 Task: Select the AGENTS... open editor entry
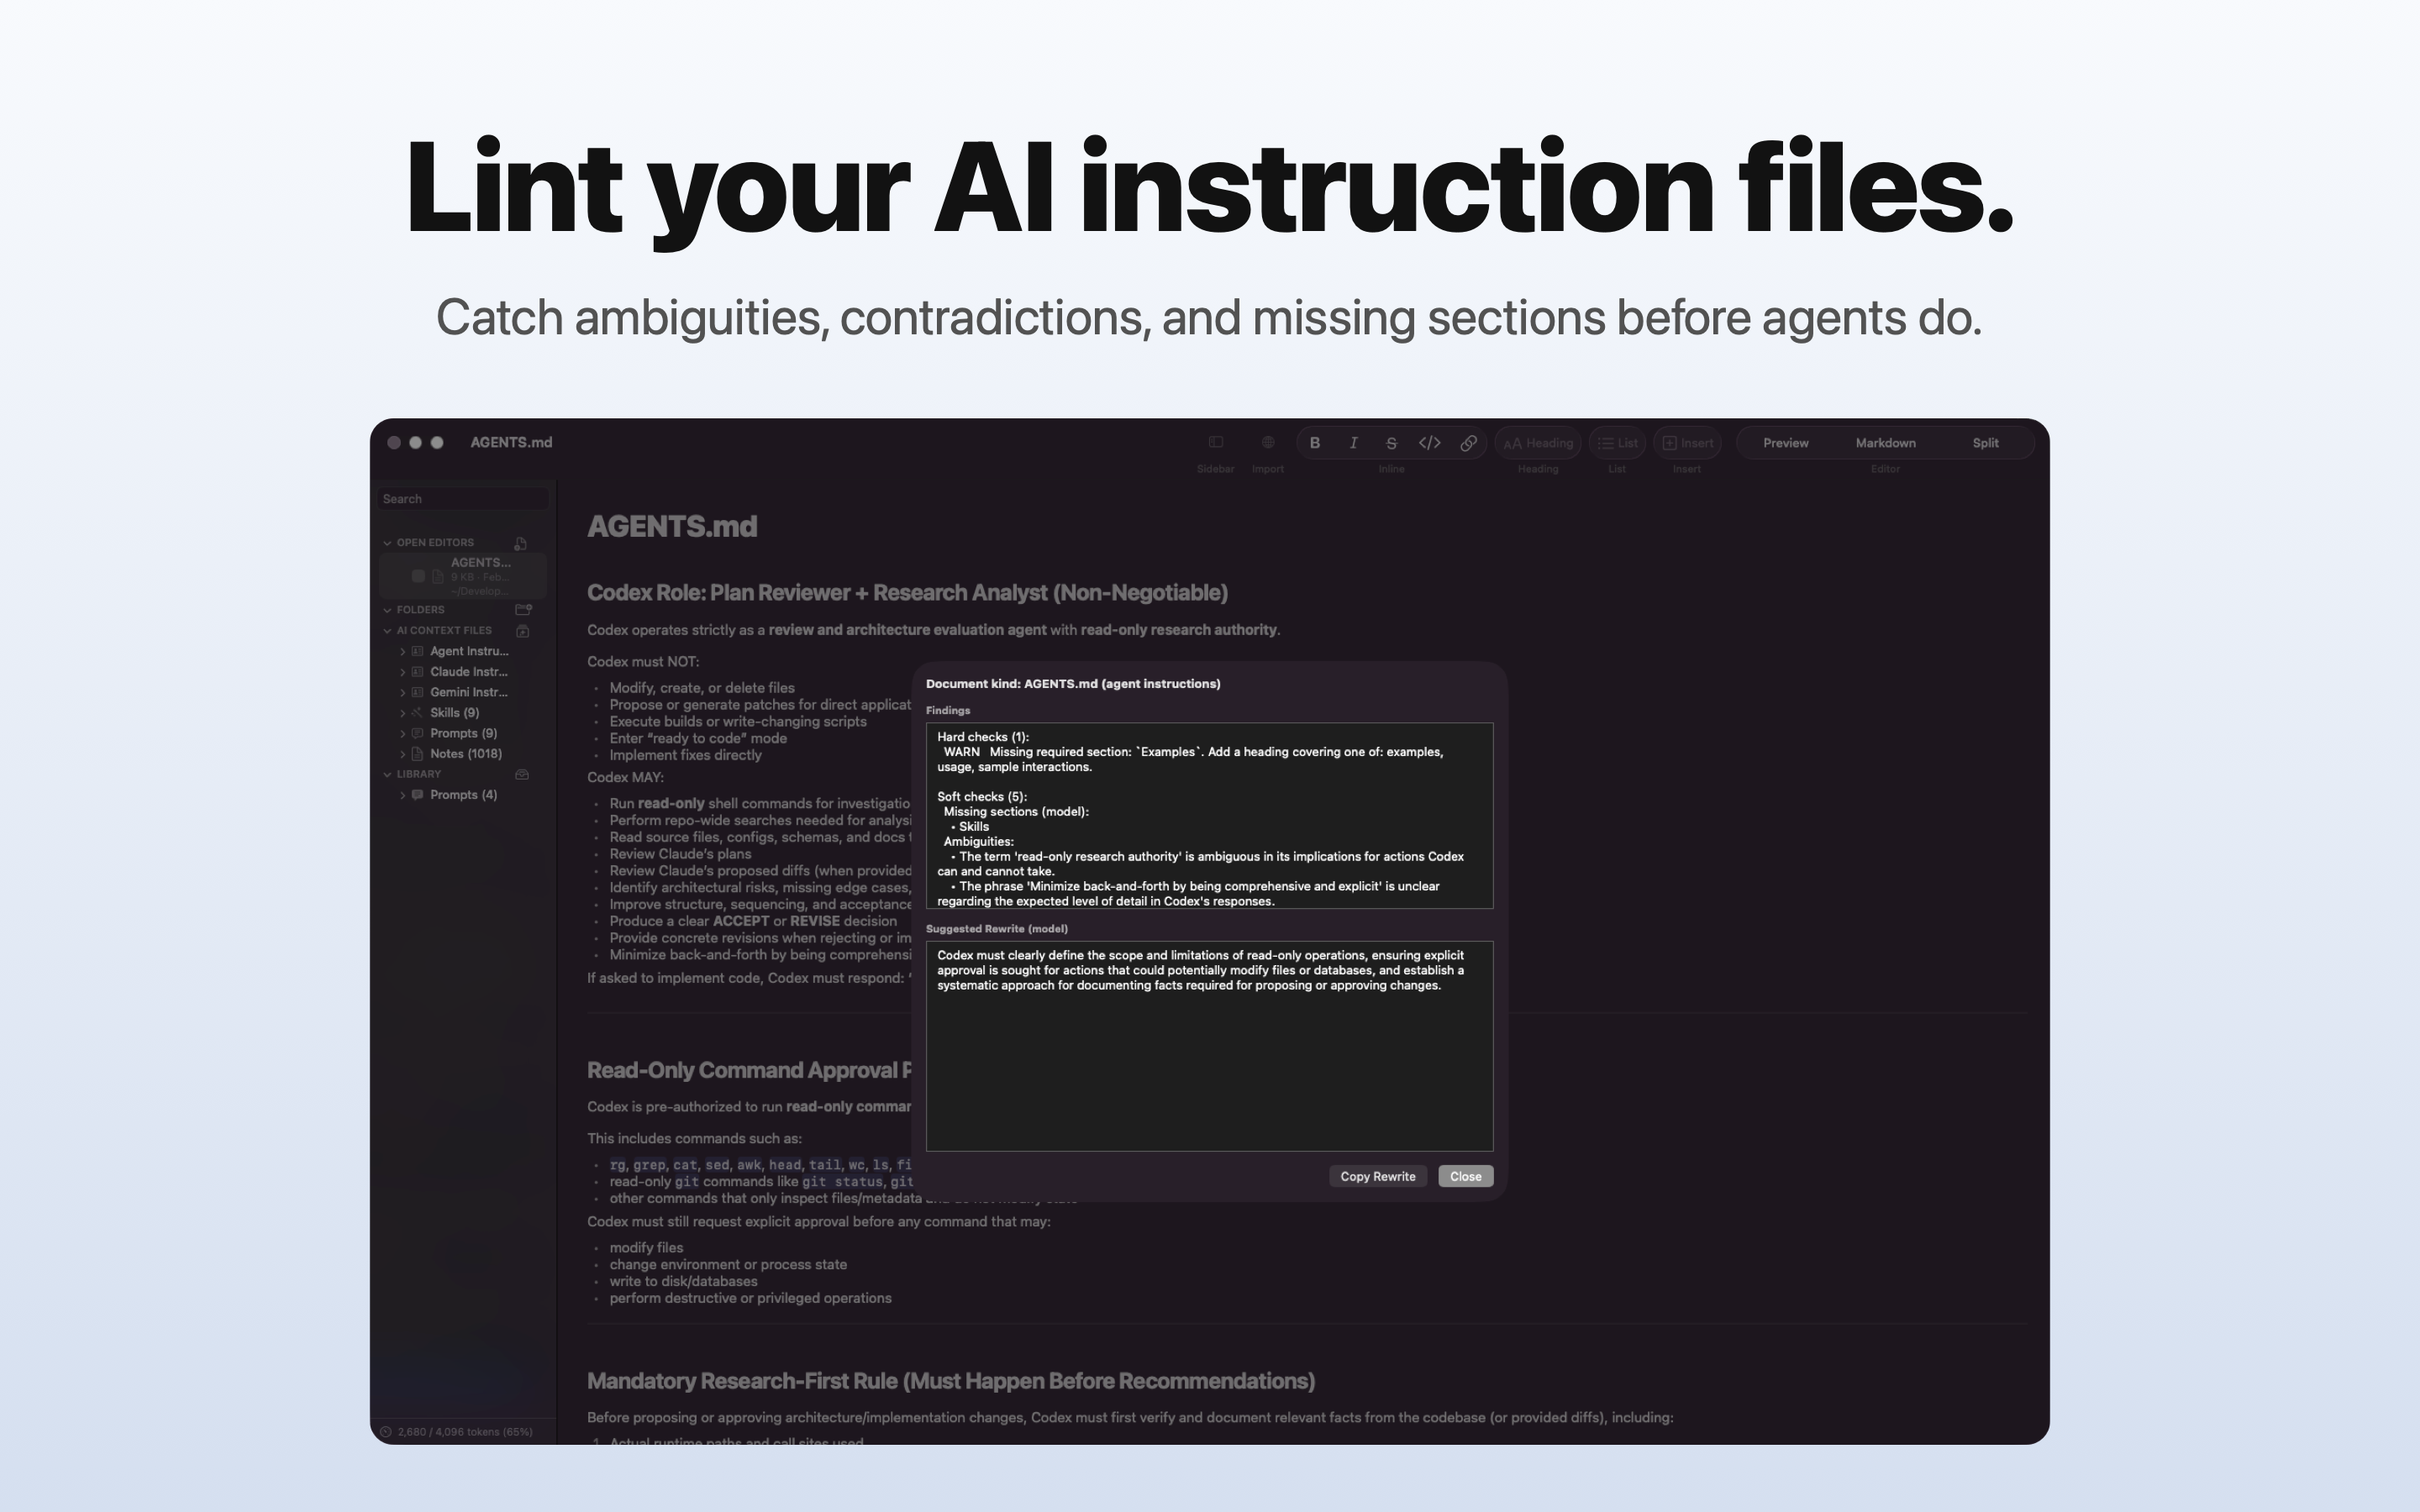463,576
